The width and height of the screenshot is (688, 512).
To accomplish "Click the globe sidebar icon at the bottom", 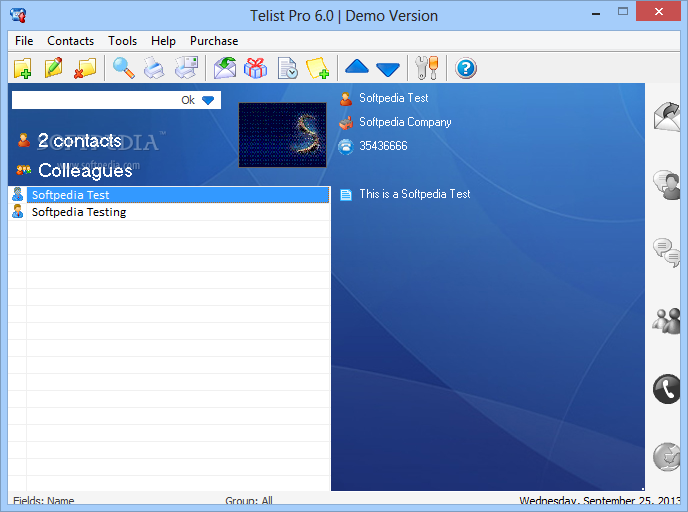I will coord(667,457).
